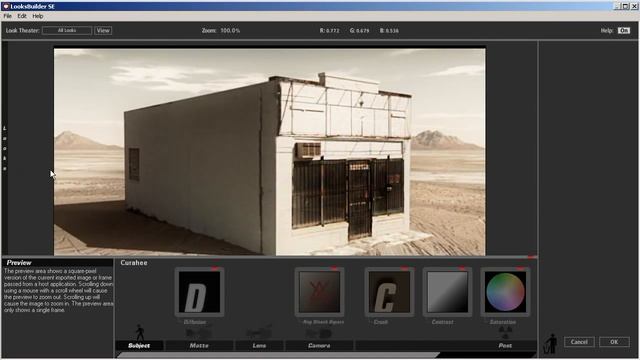Image resolution: width=640 pixels, height=360 pixels.
Task: Click the G: 0.679 readout
Action: pyautogui.click(x=359, y=31)
